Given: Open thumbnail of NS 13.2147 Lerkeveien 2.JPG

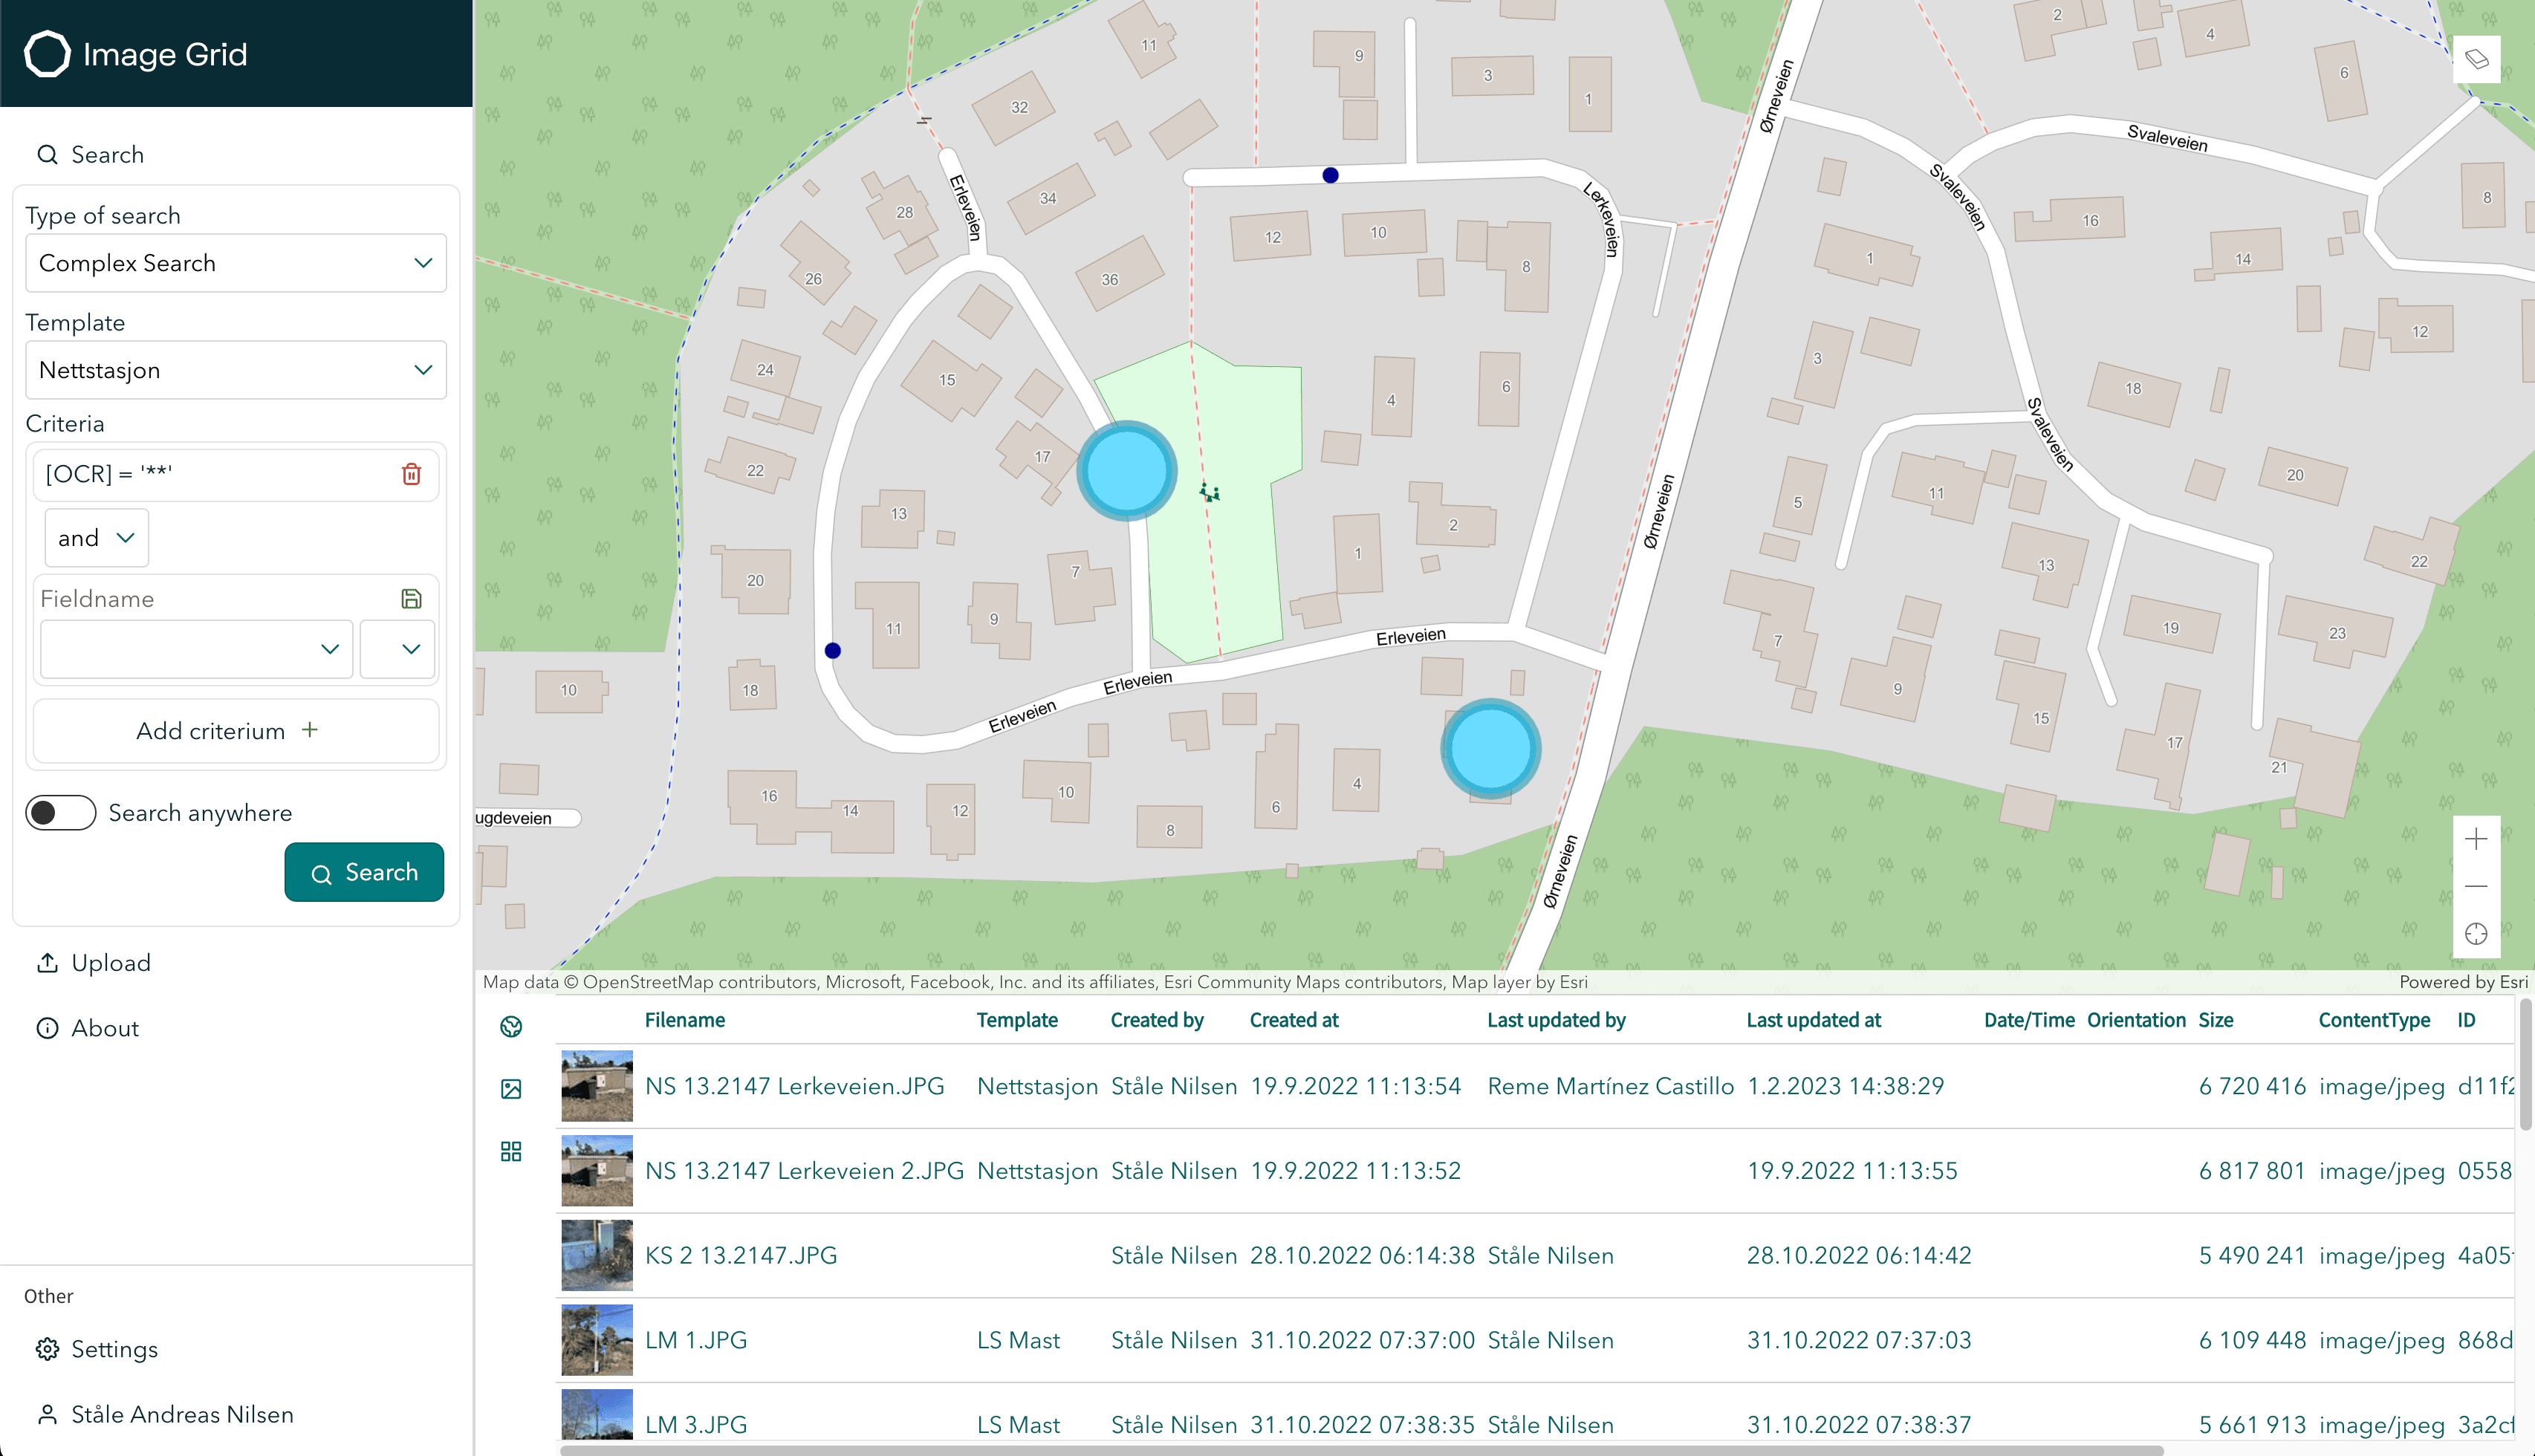Looking at the screenshot, I should [597, 1170].
